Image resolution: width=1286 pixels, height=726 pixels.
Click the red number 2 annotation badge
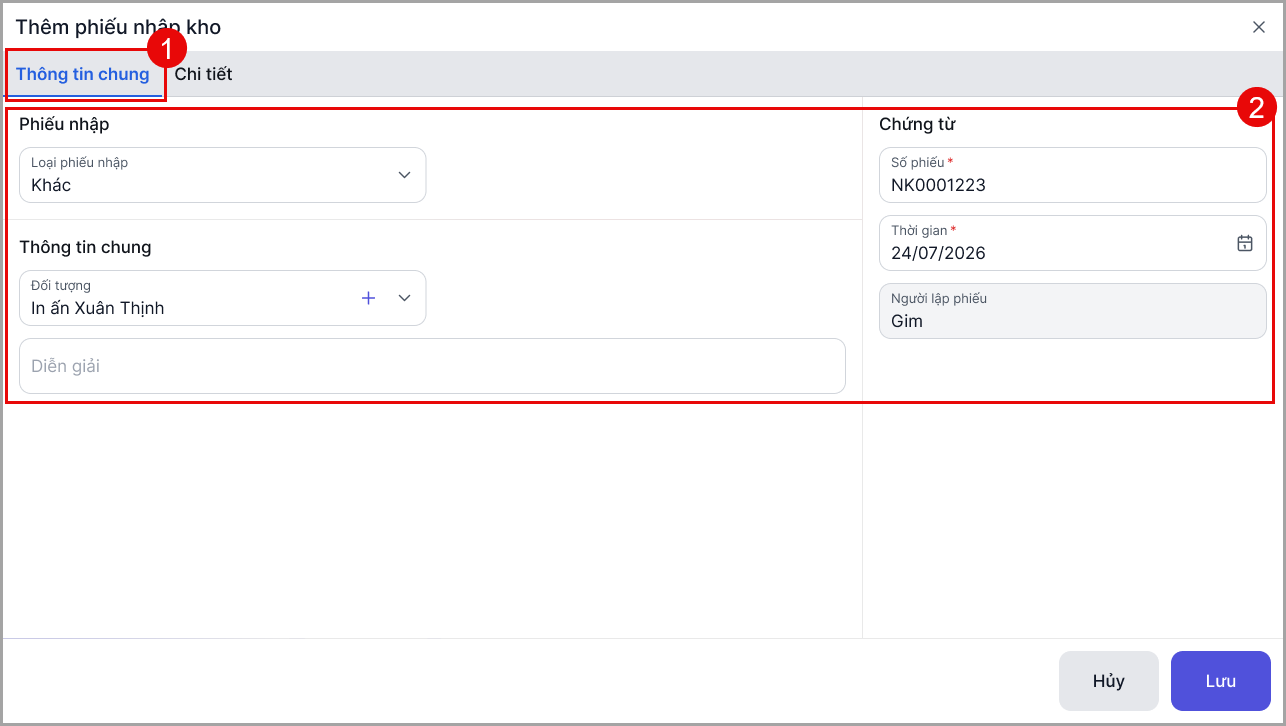click(x=1257, y=108)
